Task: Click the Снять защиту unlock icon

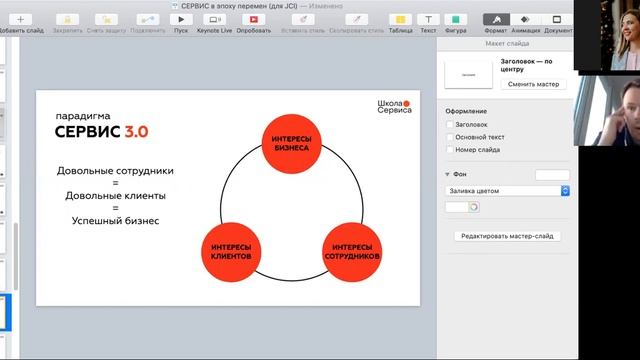Action: tap(106, 19)
